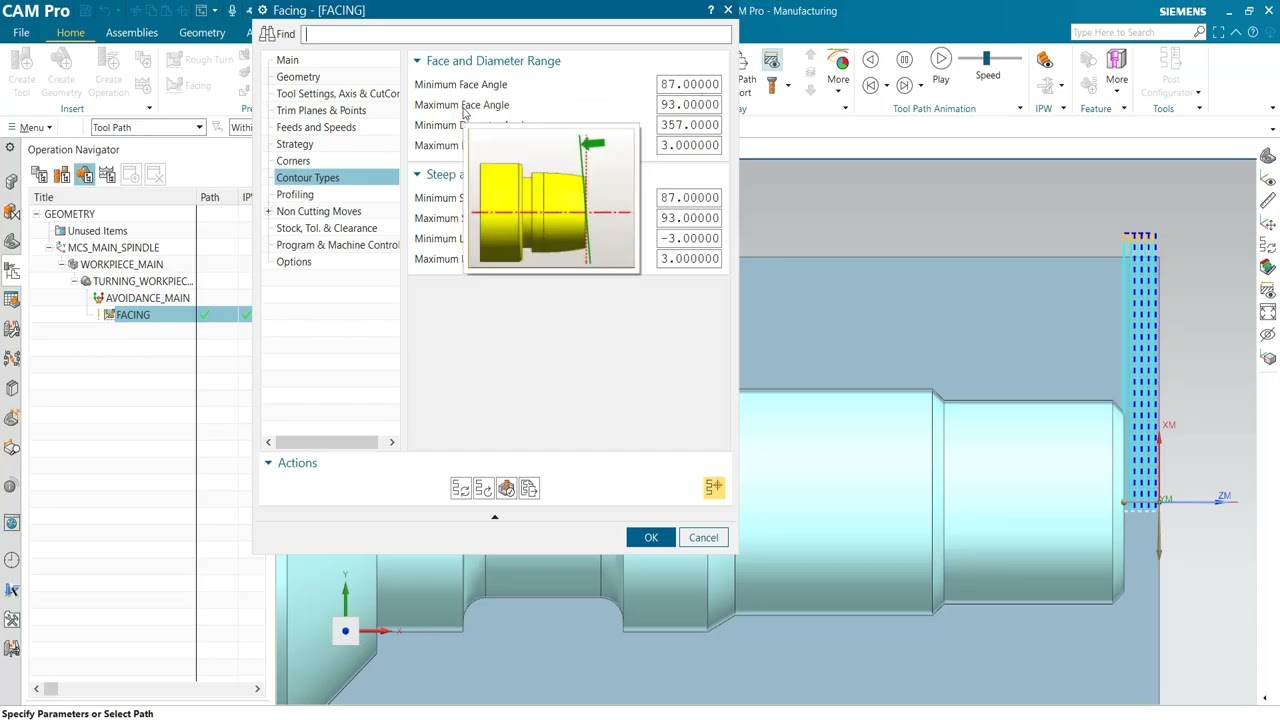This screenshot has width=1280, height=720.
Task: Collapse the Steep section
Action: pos(417,174)
